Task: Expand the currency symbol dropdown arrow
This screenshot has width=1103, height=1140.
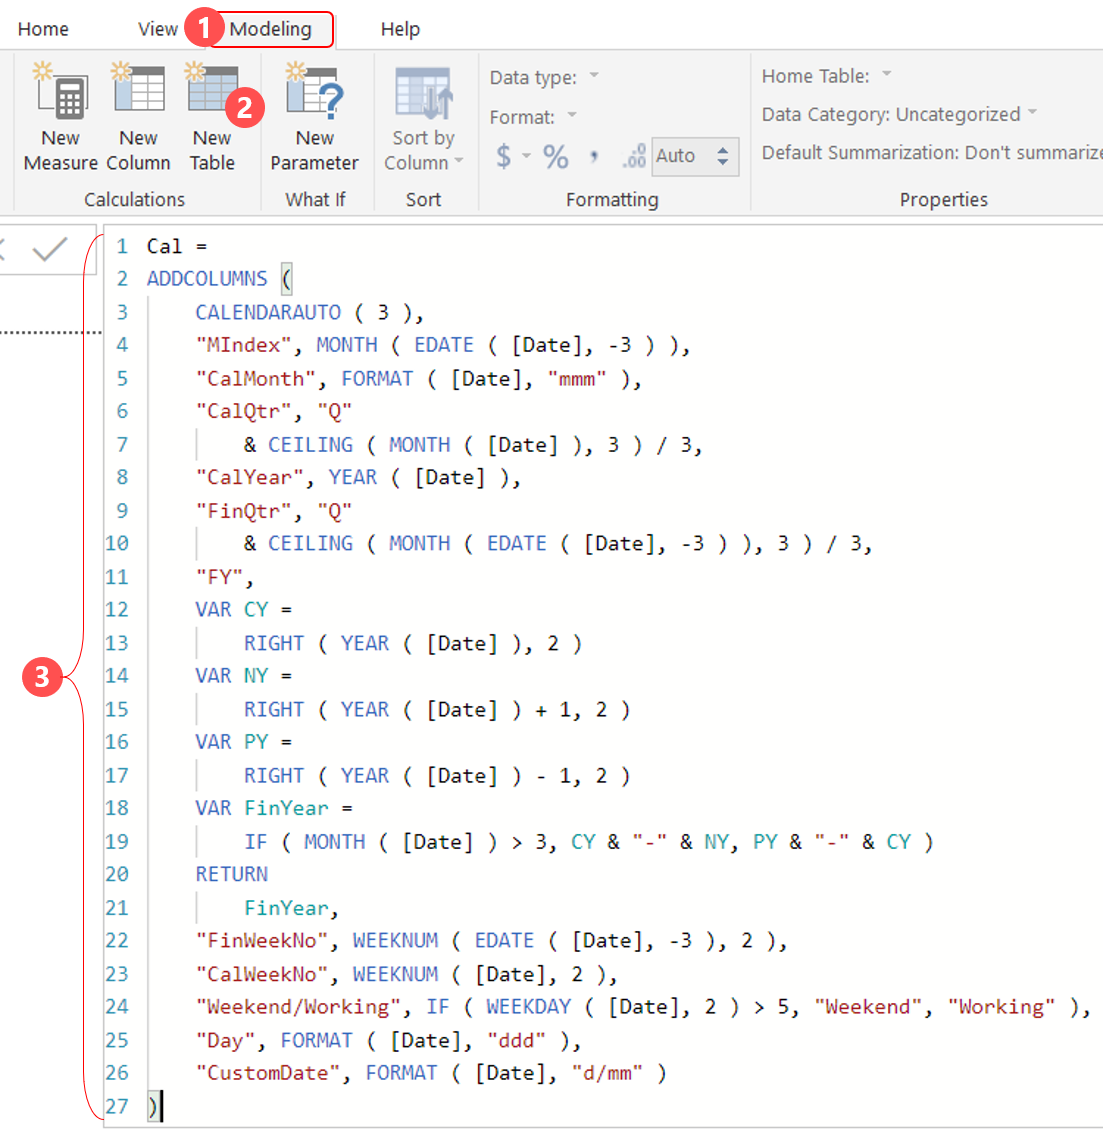Action: [x=526, y=156]
